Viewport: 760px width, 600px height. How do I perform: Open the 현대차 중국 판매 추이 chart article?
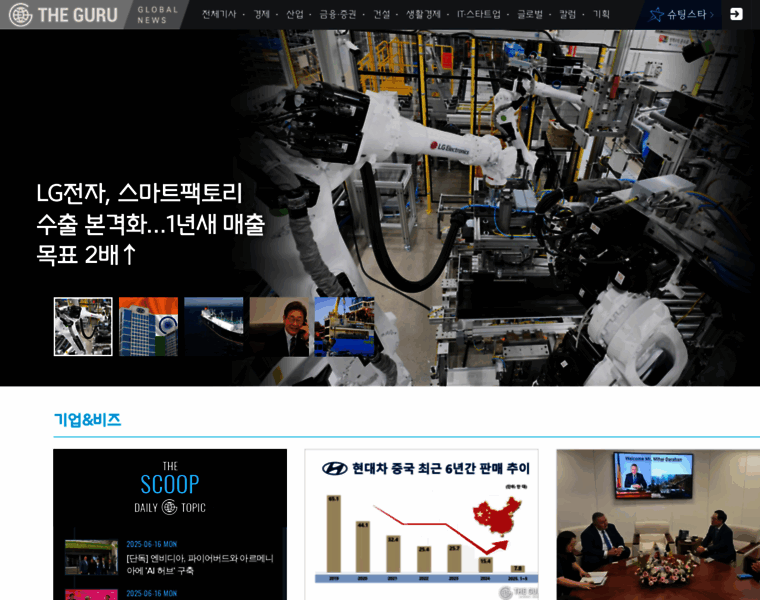coord(421,524)
